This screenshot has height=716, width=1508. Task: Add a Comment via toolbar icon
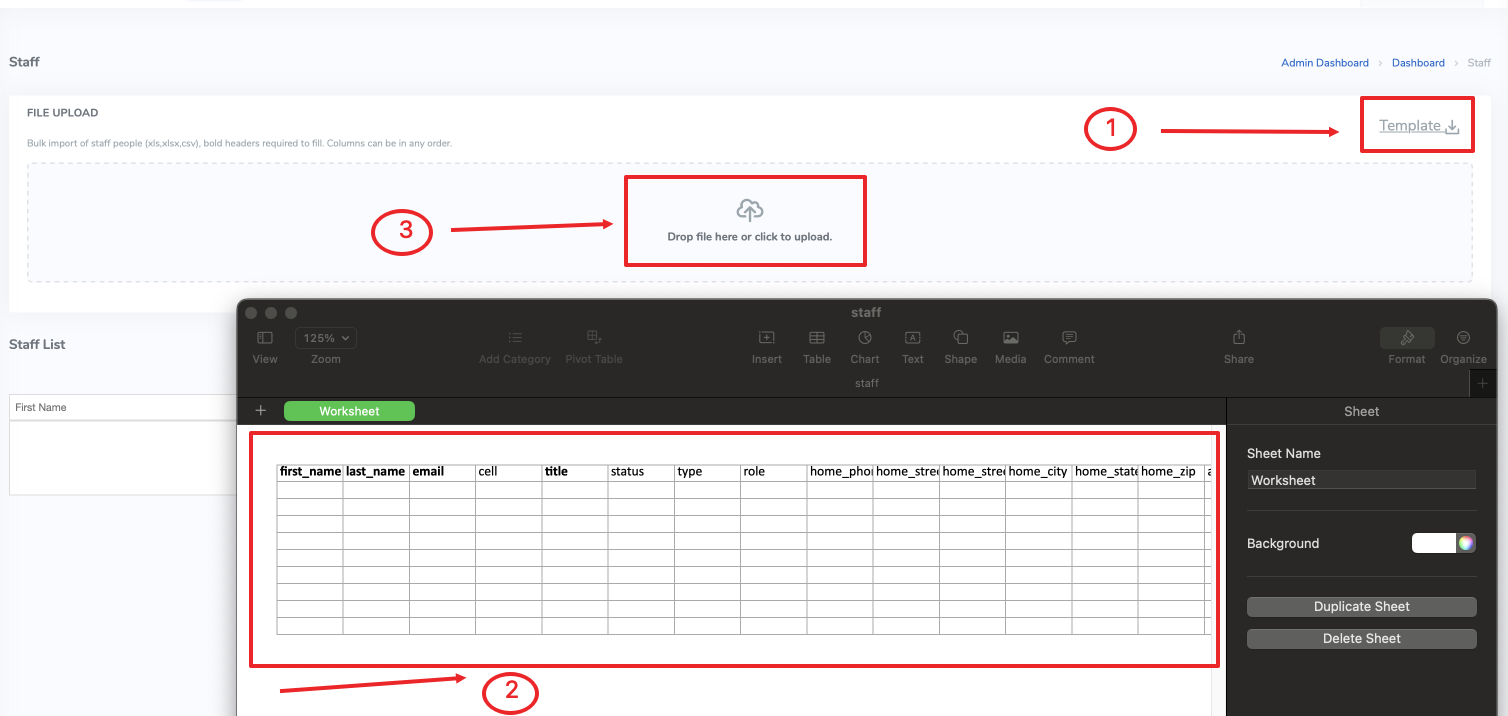tap(1069, 339)
